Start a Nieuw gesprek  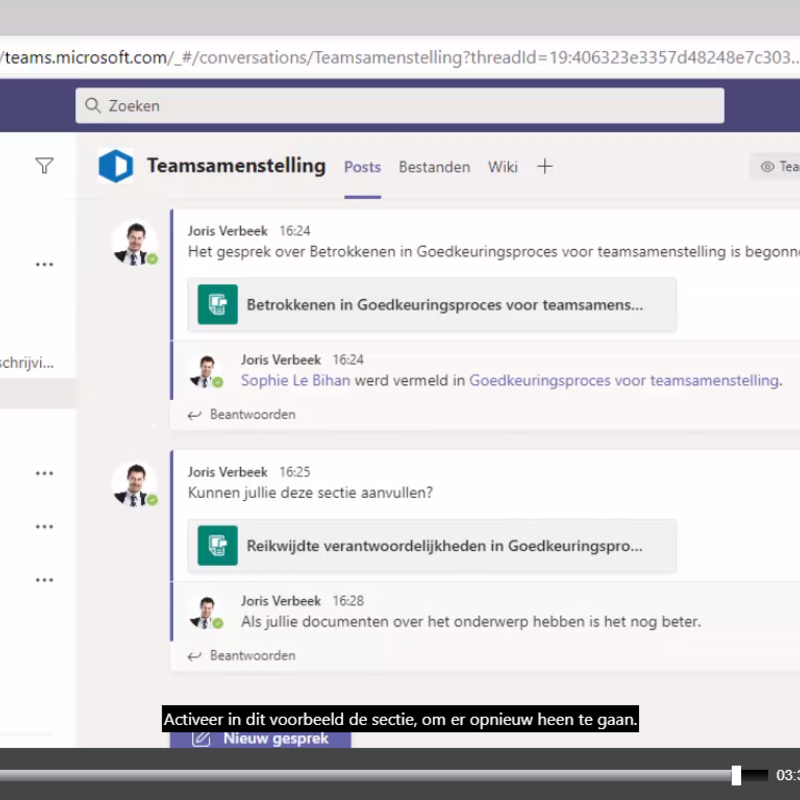(x=260, y=739)
